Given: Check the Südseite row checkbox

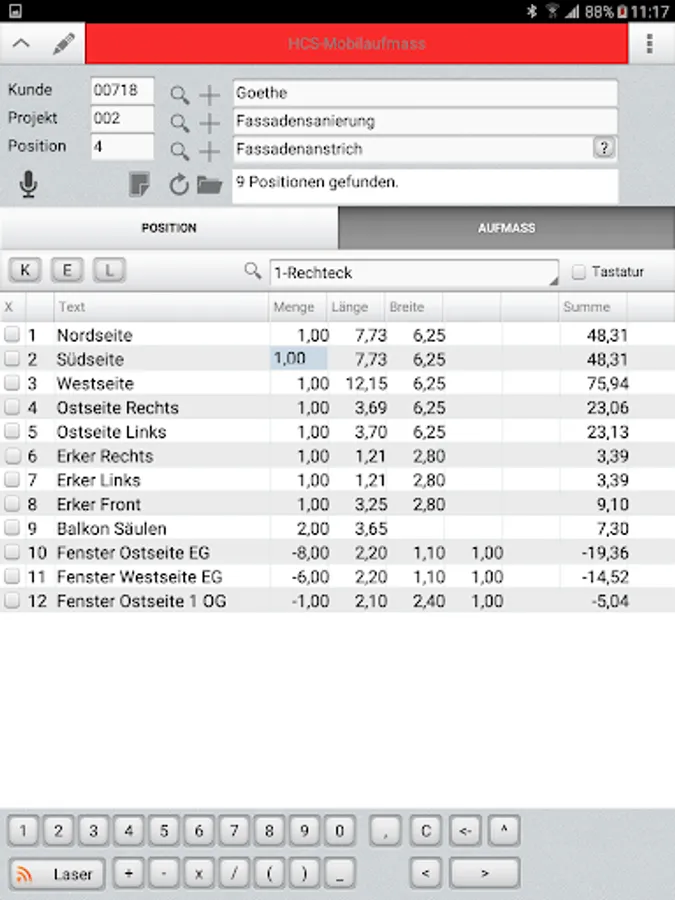Looking at the screenshot, I should [12, 358].
